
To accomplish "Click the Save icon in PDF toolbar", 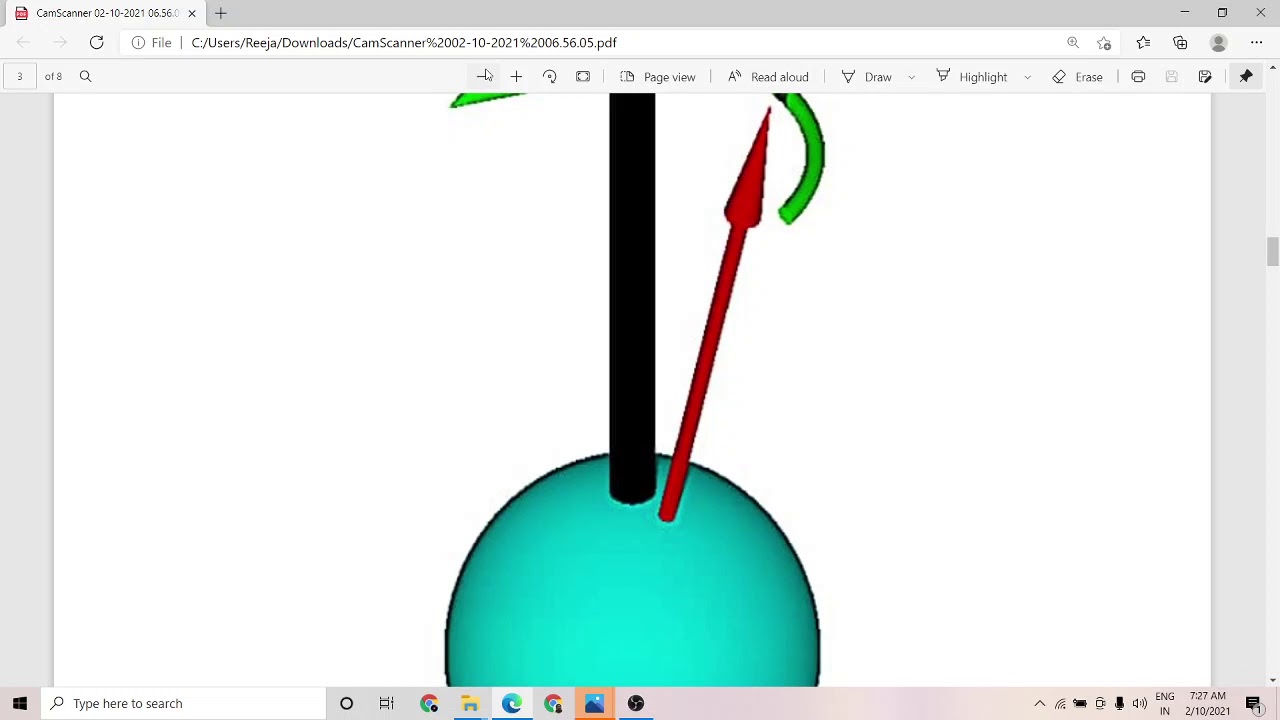I will [1171, 77].
